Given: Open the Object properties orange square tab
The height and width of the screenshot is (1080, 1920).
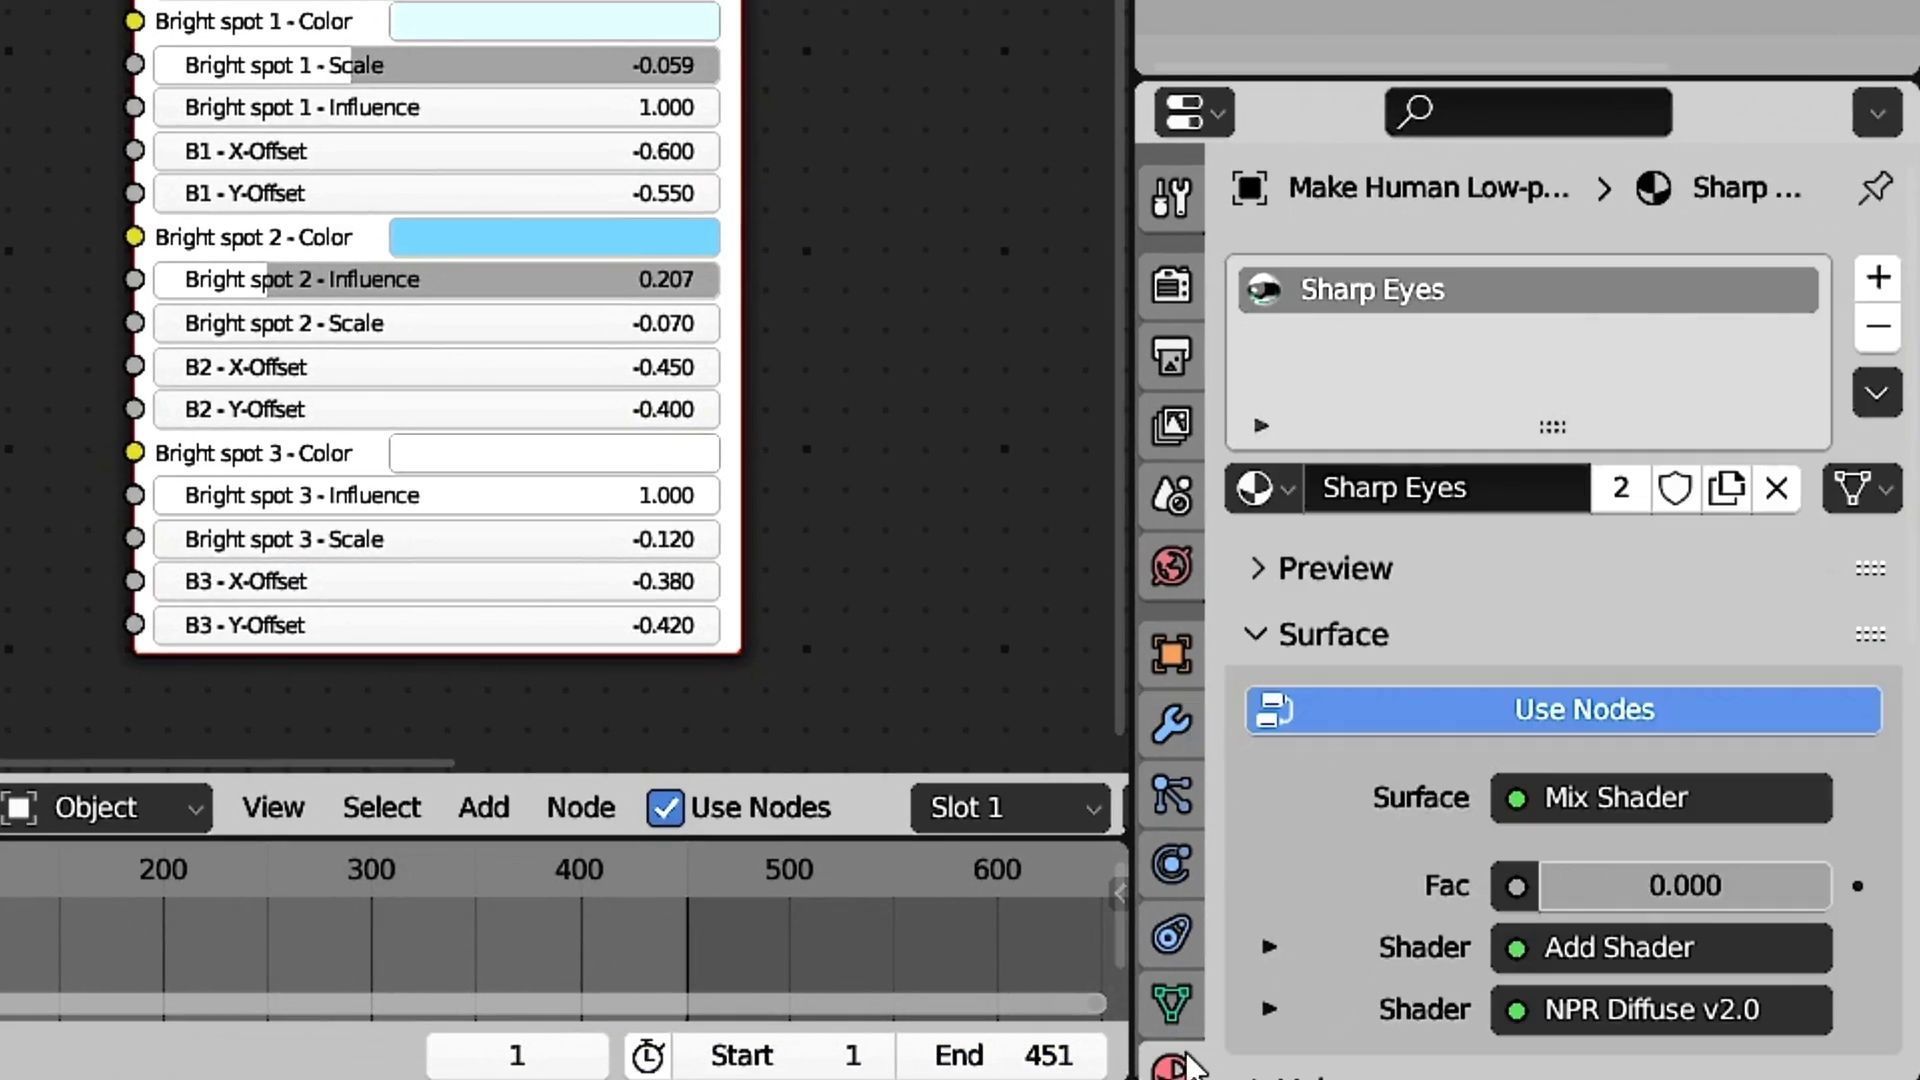Looking at the screenshot, I should point(1171,654).
